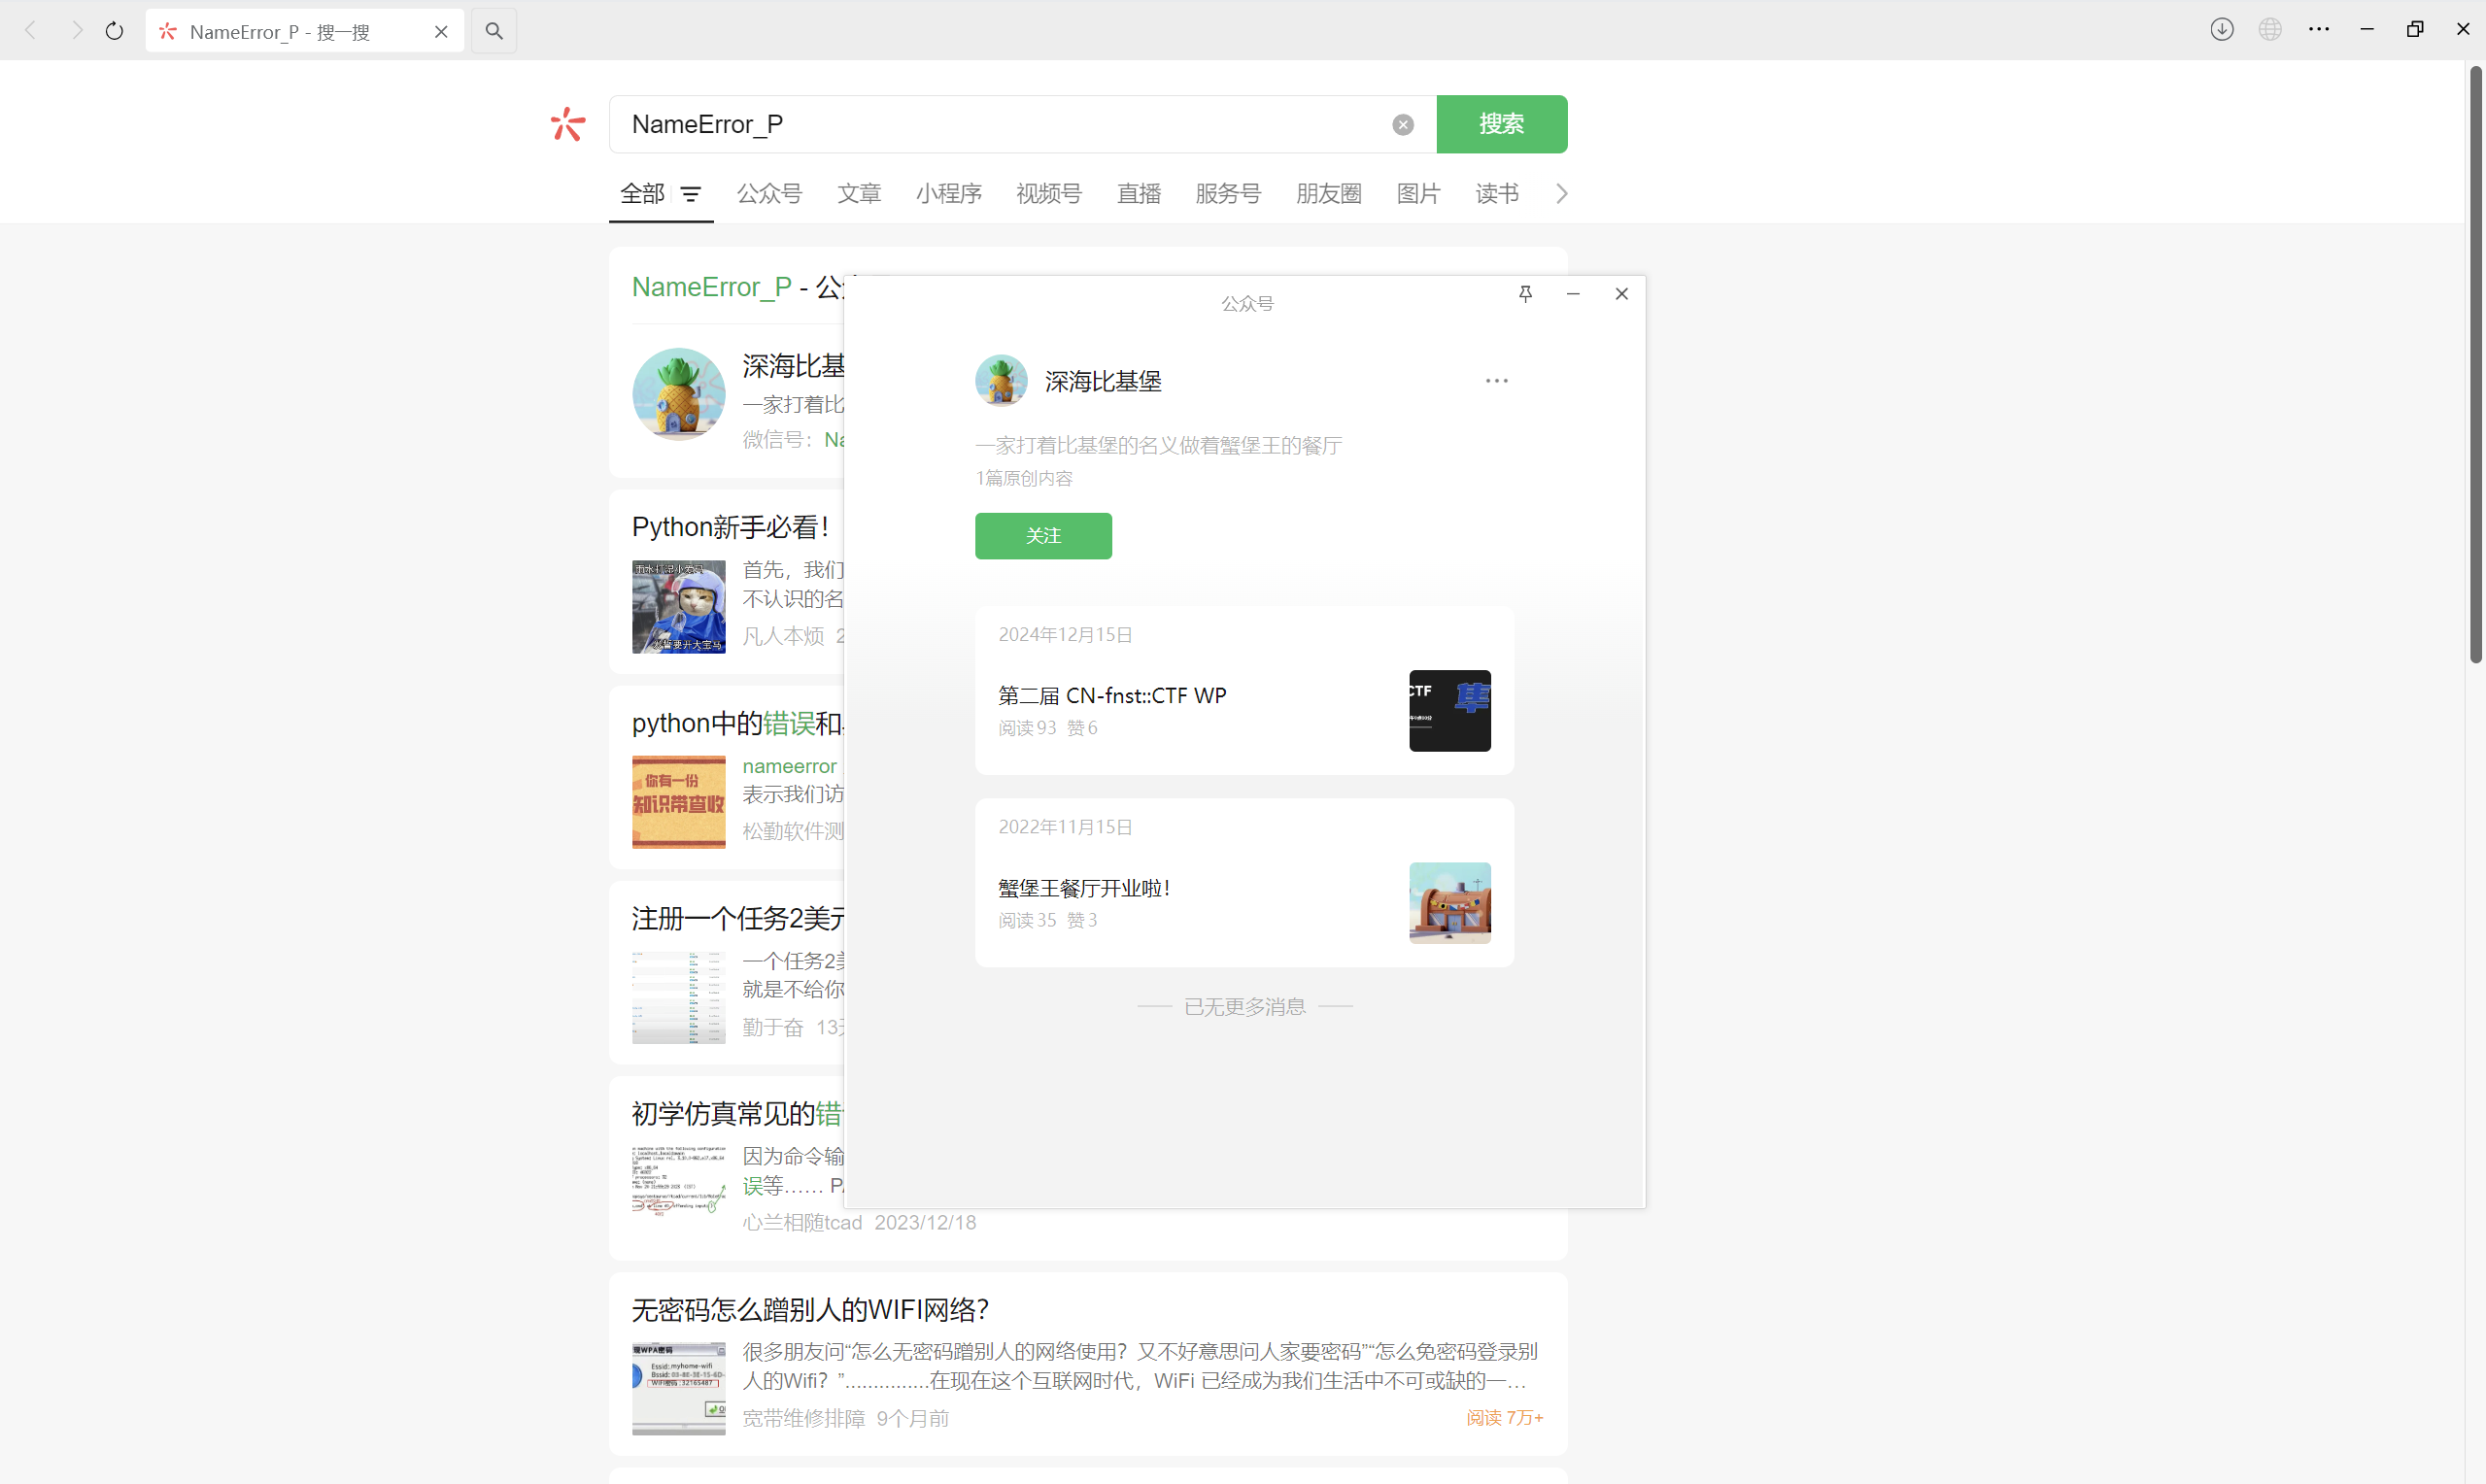Click the 2024年12月15日 date label
This screenshot has width=2486, height=1484.
(x=1065, y=635)
